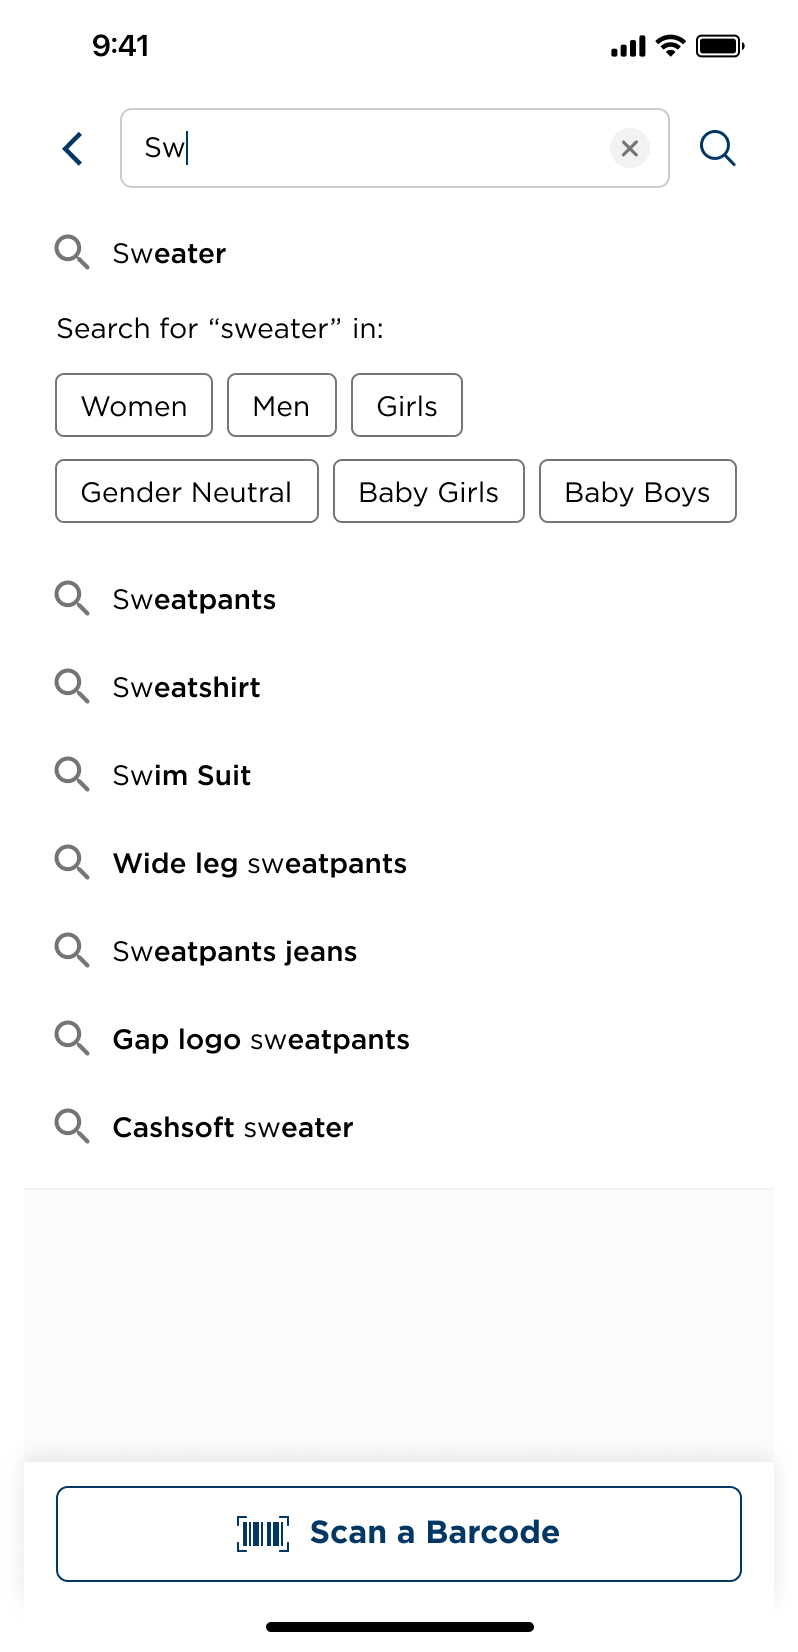Select the Girls category chip

click(x=407, y=406)
